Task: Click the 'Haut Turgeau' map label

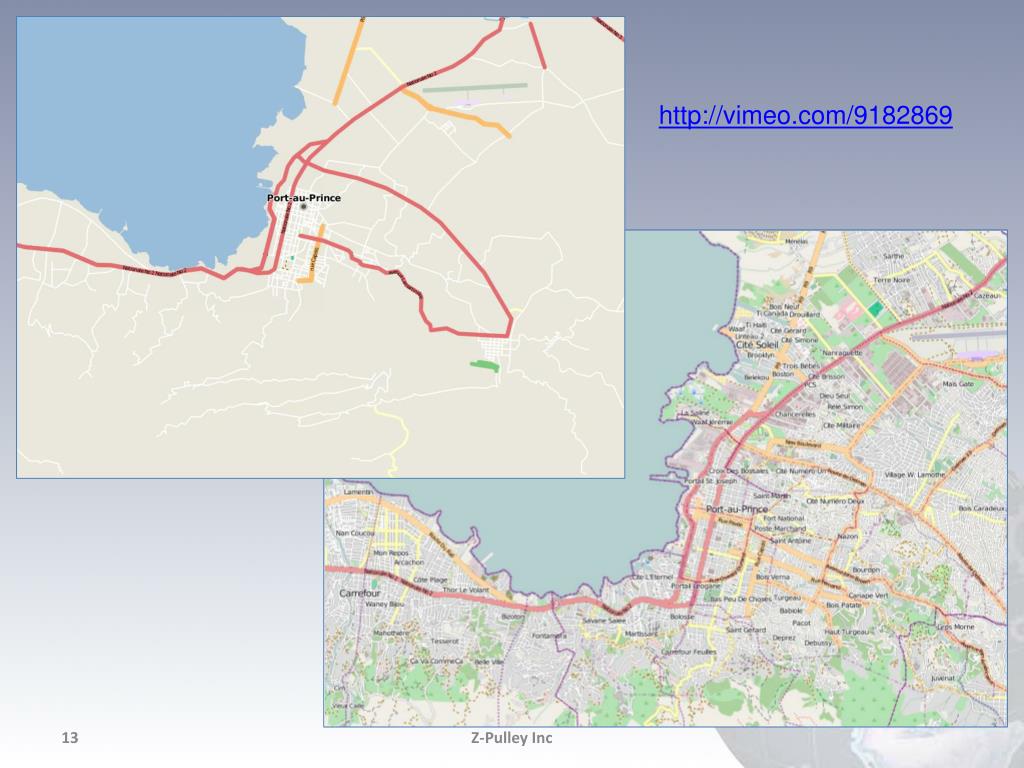Action: coord(846,632)
